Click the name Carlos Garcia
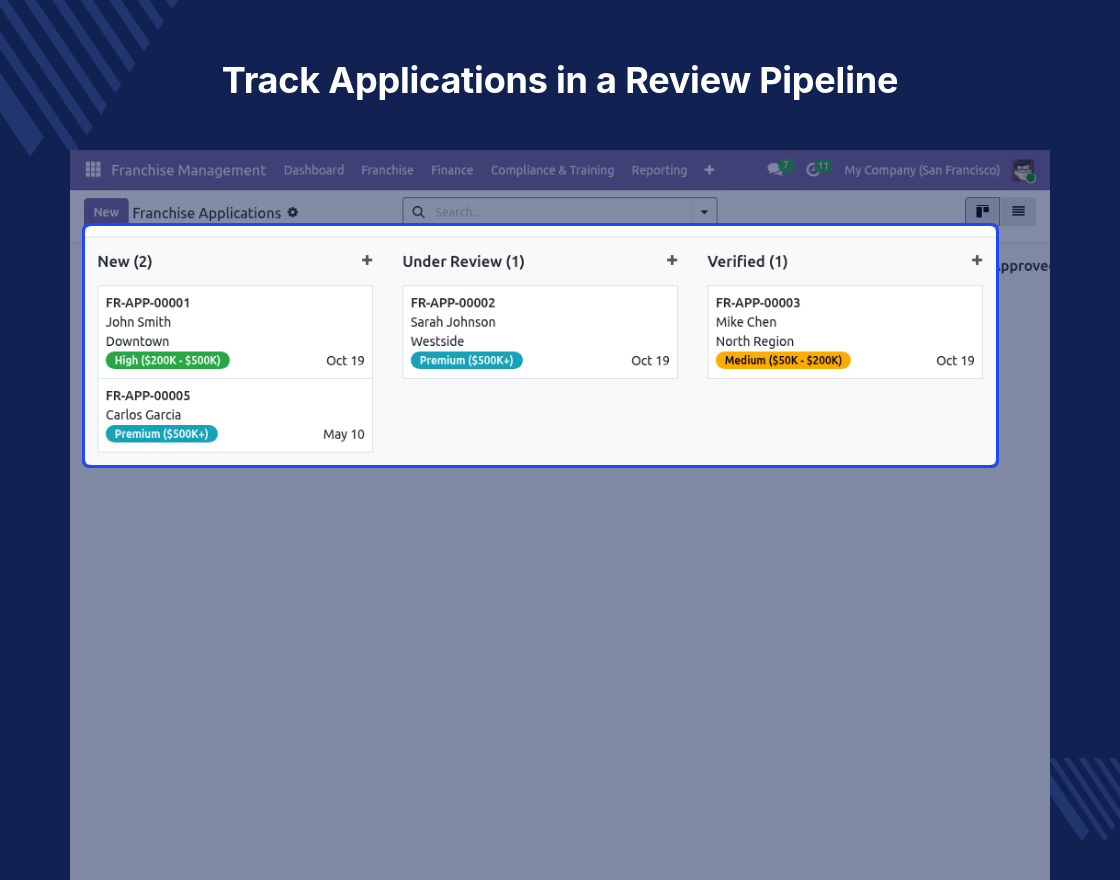Viewport: 1120px width, 880px height. point(144,415)
